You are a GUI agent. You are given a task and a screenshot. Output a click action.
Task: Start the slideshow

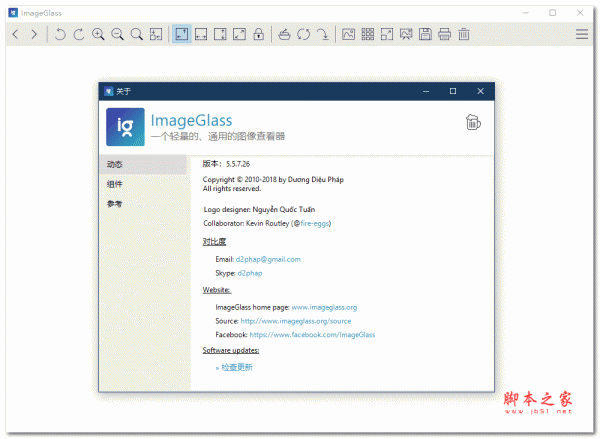(406, 34)
